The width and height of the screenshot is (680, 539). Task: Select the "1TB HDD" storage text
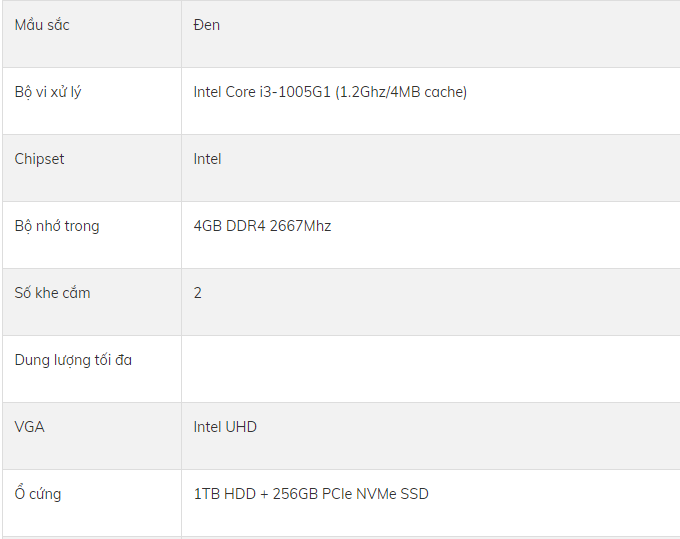pyautogui.click(x=224, y=494)
